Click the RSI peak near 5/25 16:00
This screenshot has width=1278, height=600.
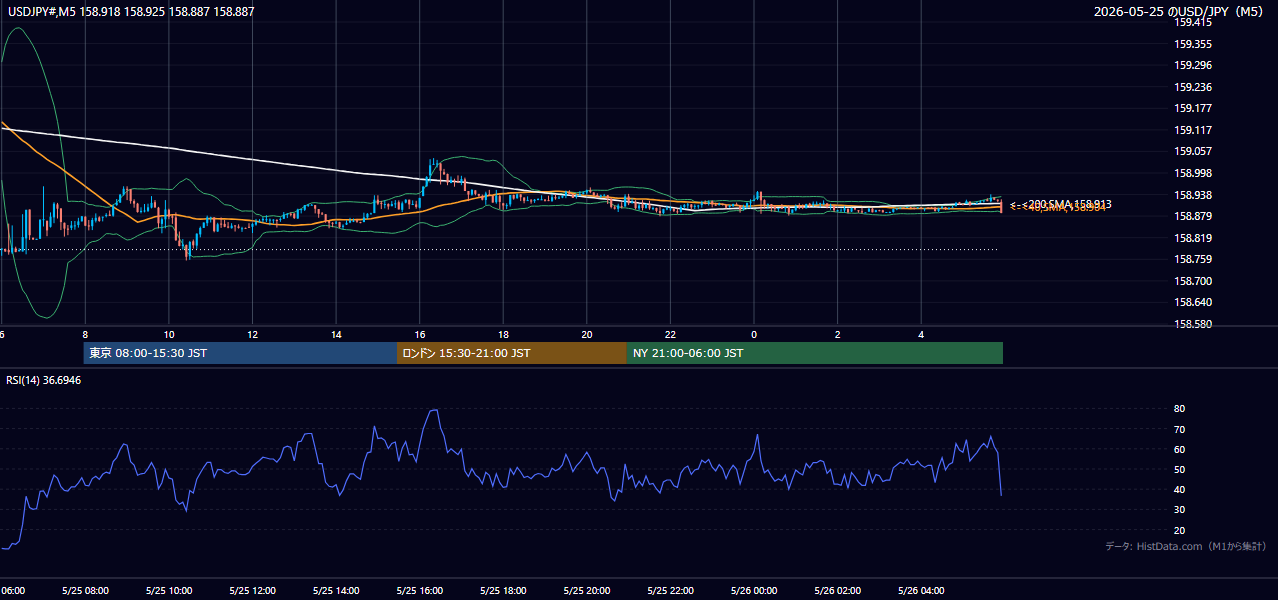pyautogui.click(x=434, y=410)
